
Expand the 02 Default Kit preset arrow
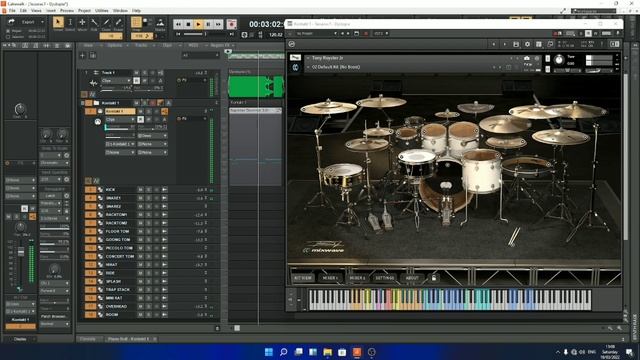tap(308, 67)
